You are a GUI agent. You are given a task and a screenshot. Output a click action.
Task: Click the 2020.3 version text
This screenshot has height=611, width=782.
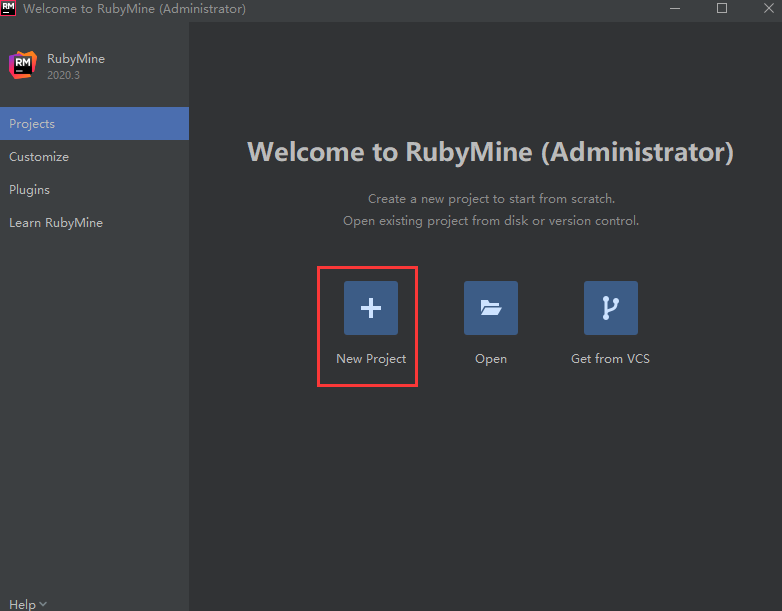pos(63,75)
